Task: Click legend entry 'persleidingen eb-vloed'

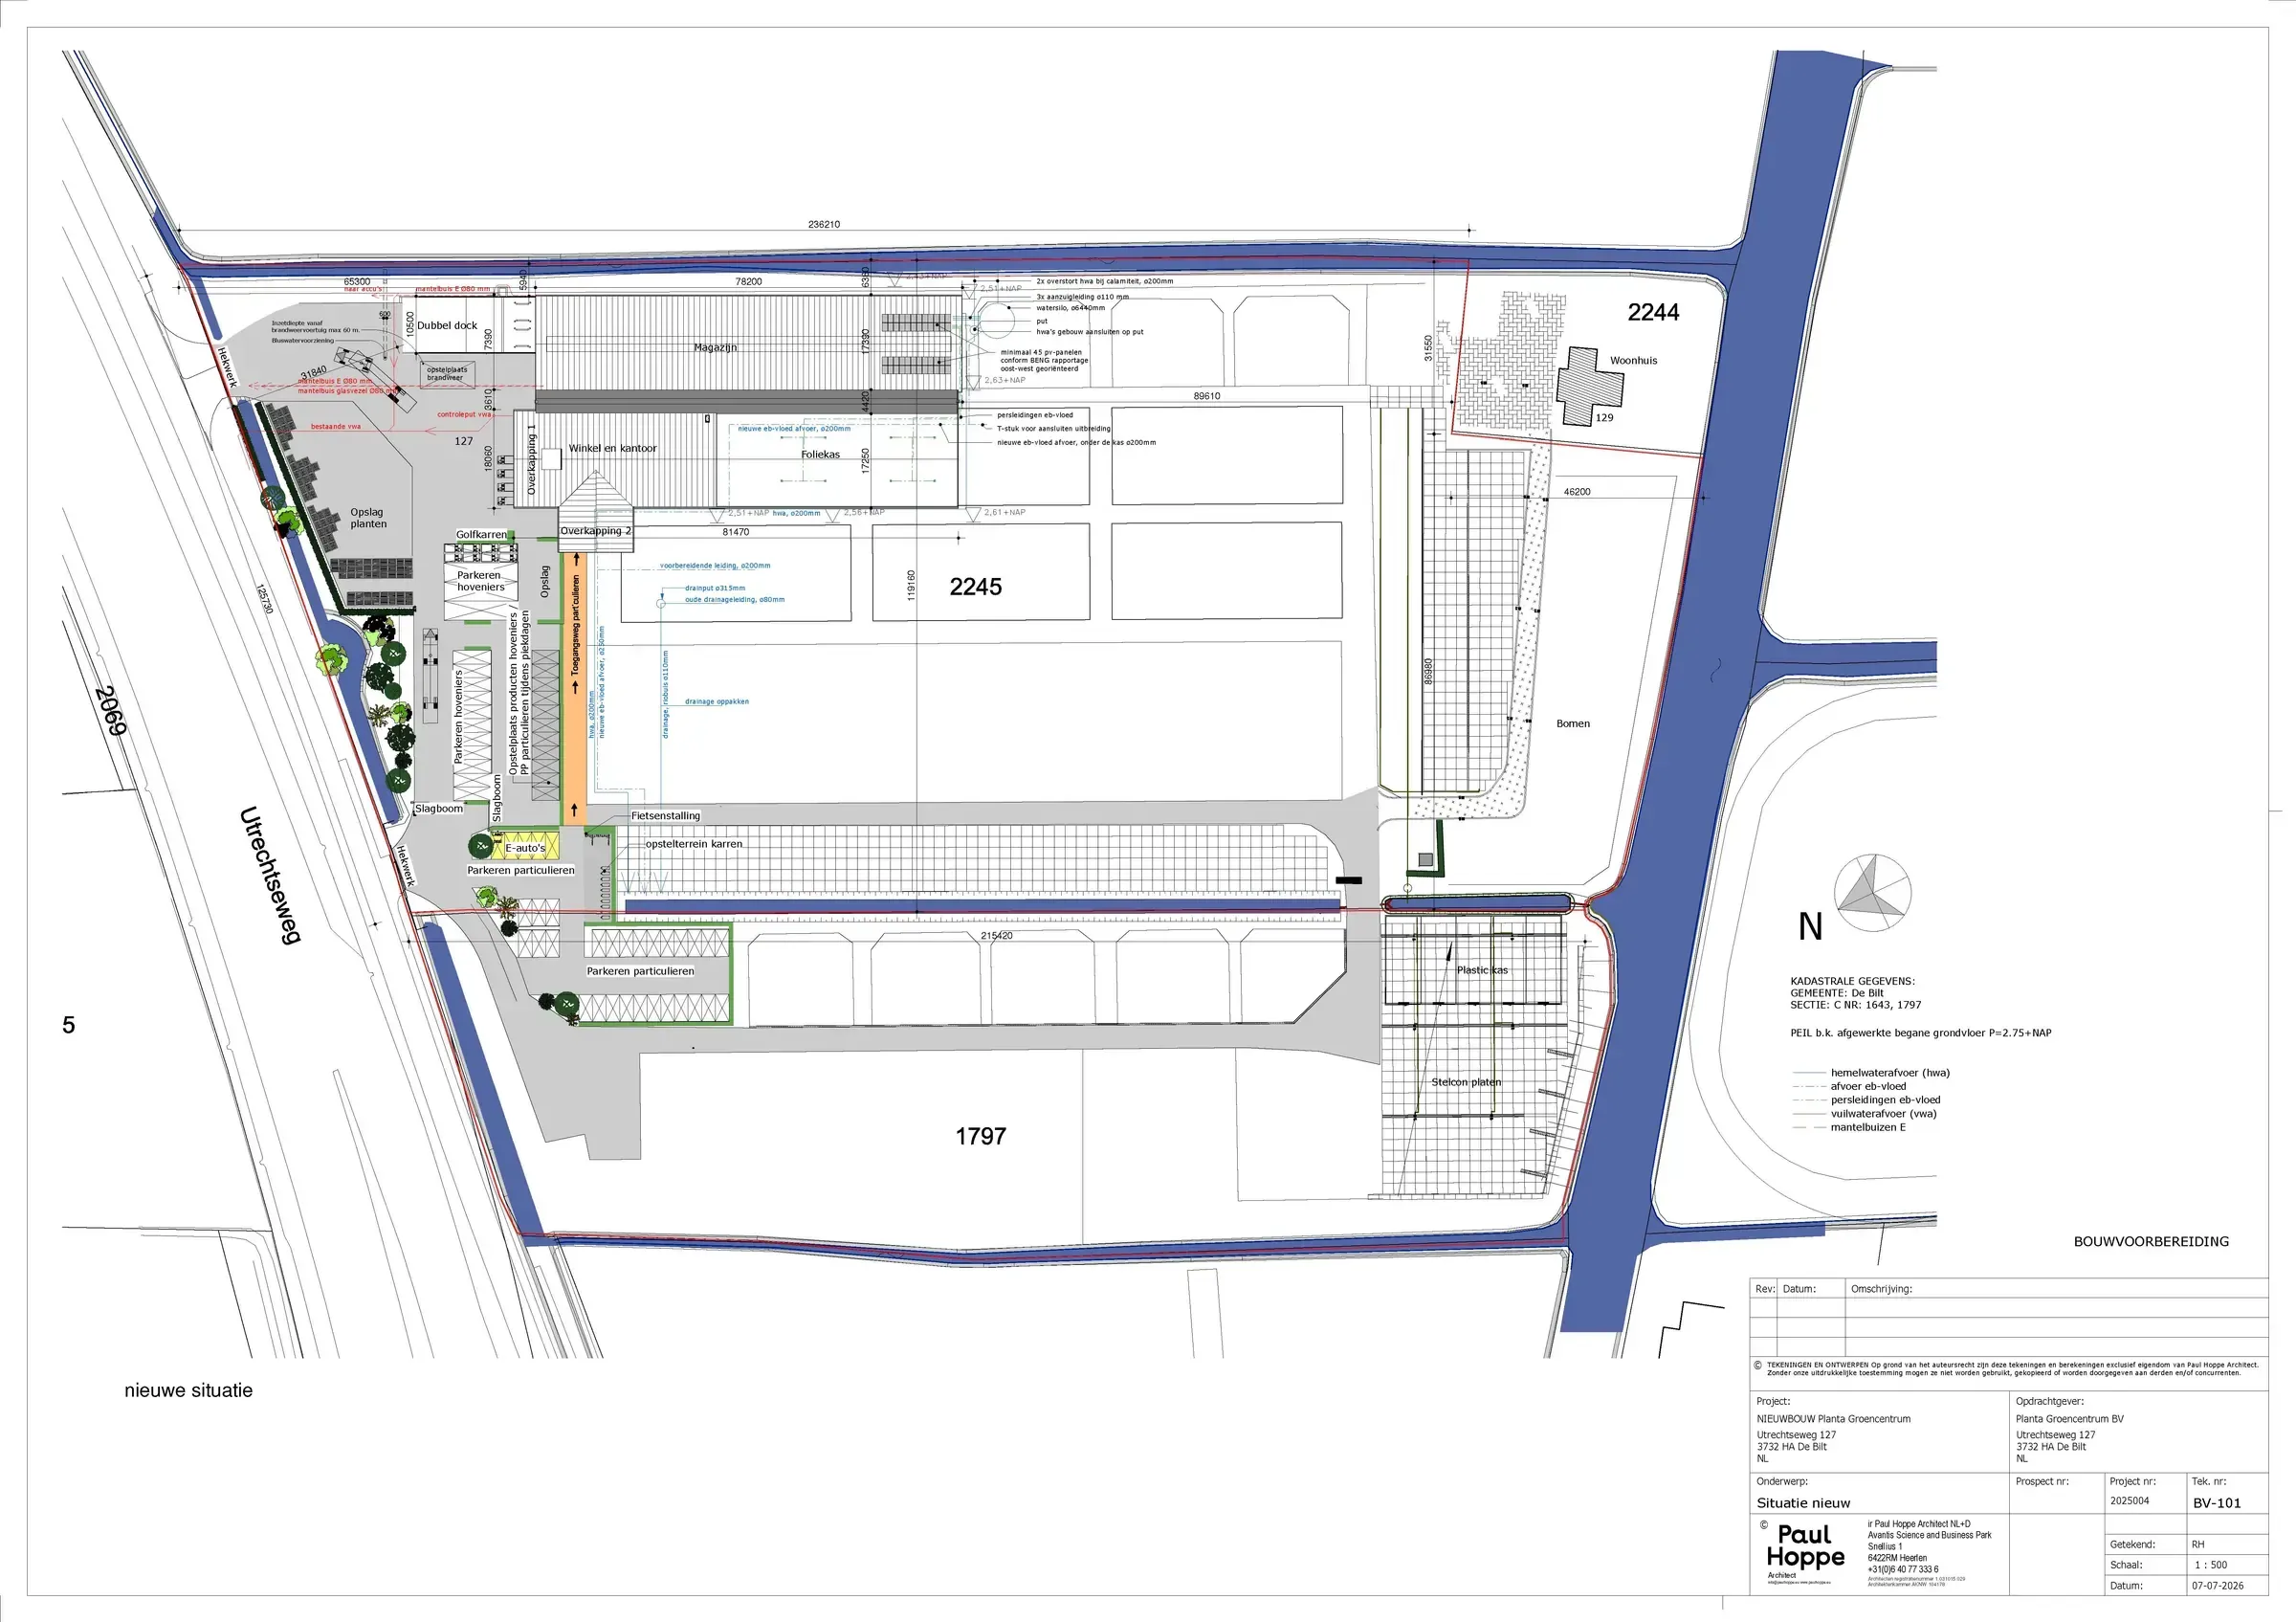Action: pos(1885,1099)
